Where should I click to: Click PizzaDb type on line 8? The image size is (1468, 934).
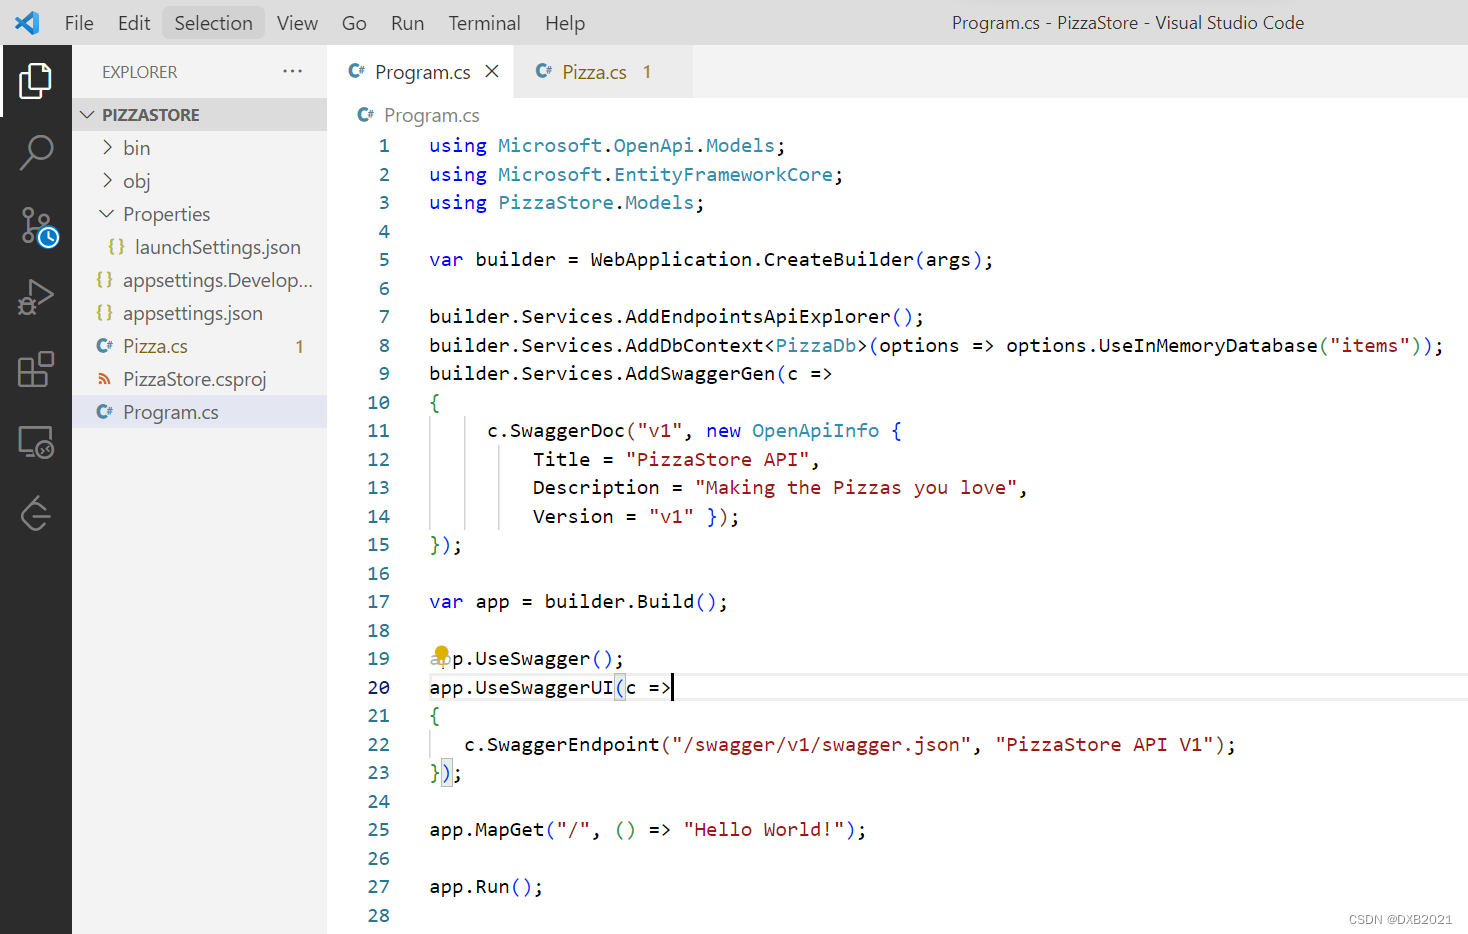point(816,346)
